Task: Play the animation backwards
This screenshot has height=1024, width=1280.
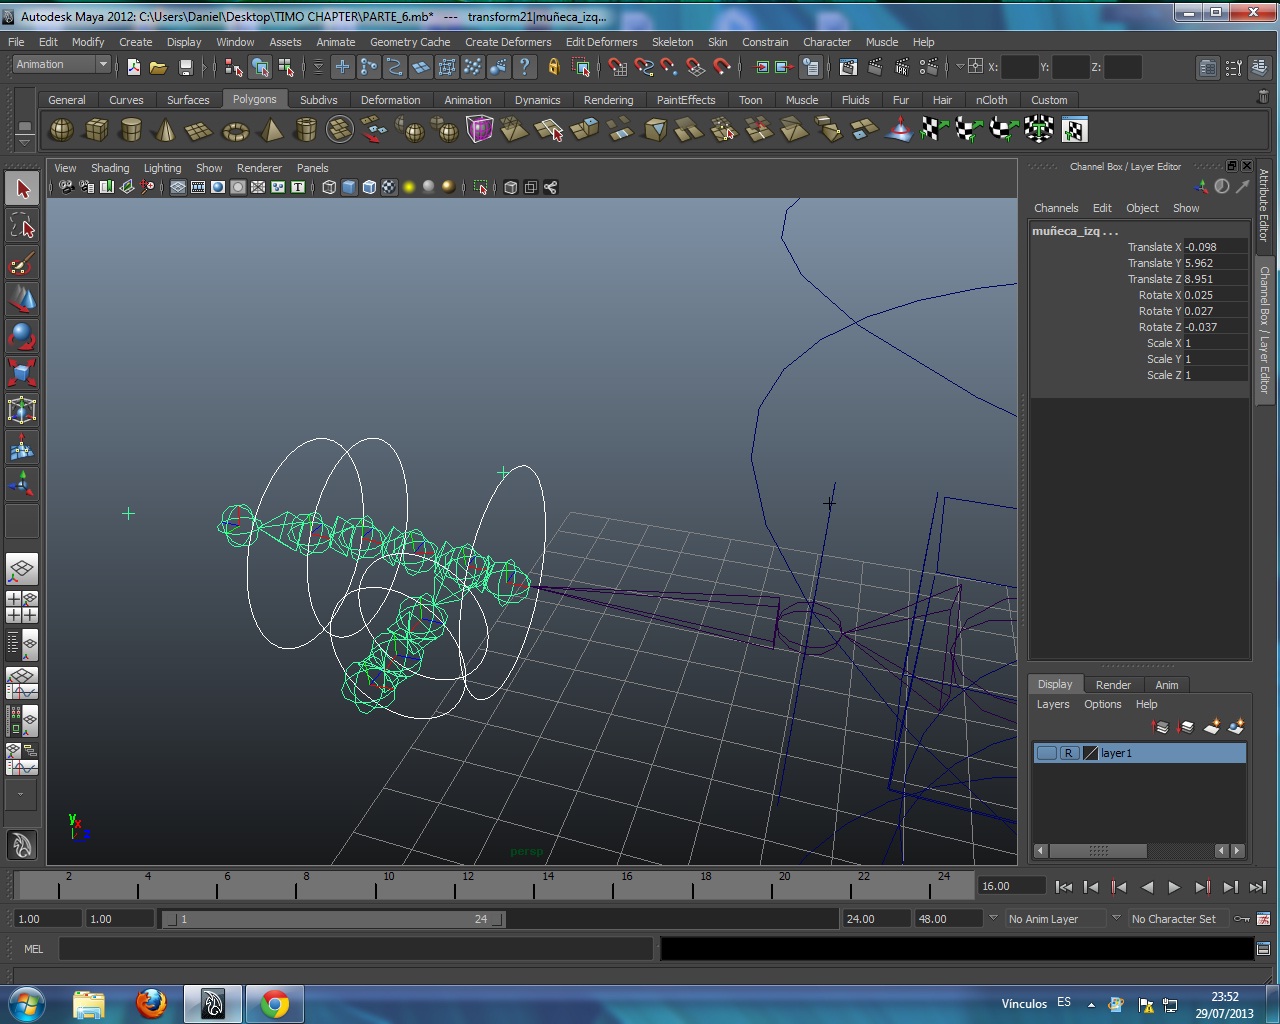Action: [x=1147, y=887]
